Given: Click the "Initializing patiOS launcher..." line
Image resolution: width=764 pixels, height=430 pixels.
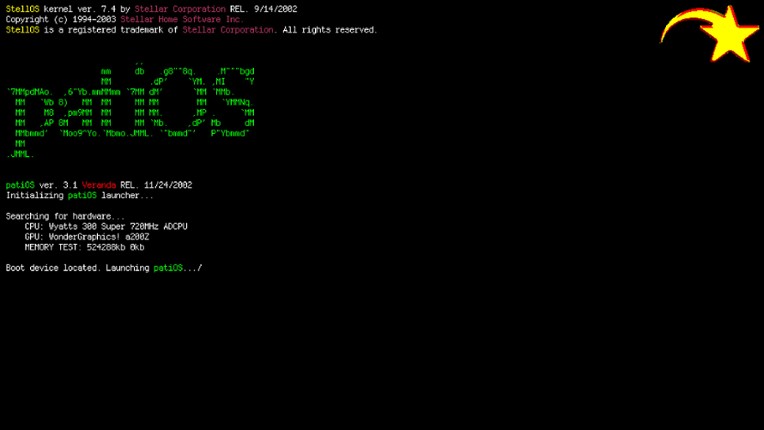Looking at the screenshot, I should 80,195.
